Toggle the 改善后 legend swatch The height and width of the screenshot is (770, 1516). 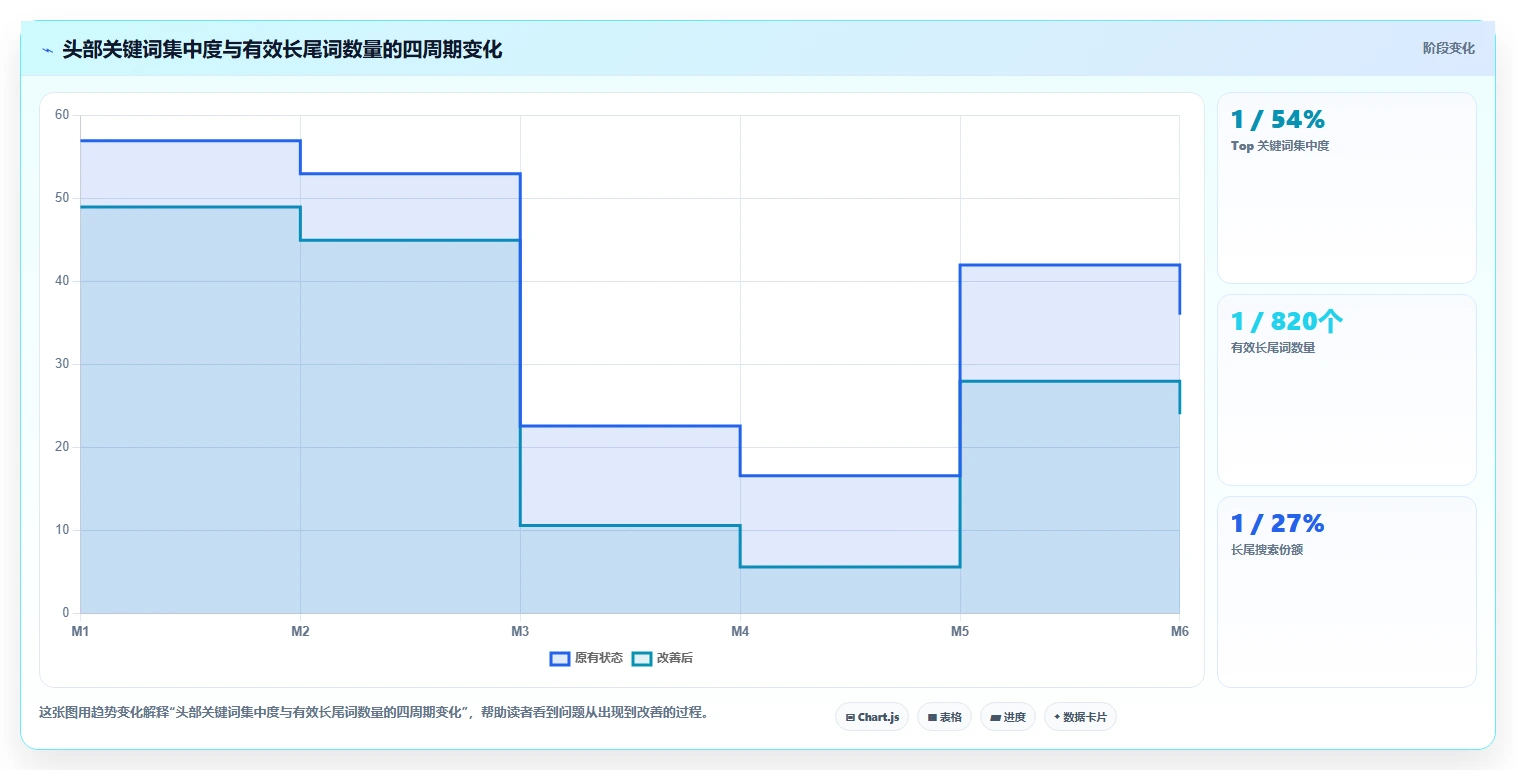click(x=642, y=658)
